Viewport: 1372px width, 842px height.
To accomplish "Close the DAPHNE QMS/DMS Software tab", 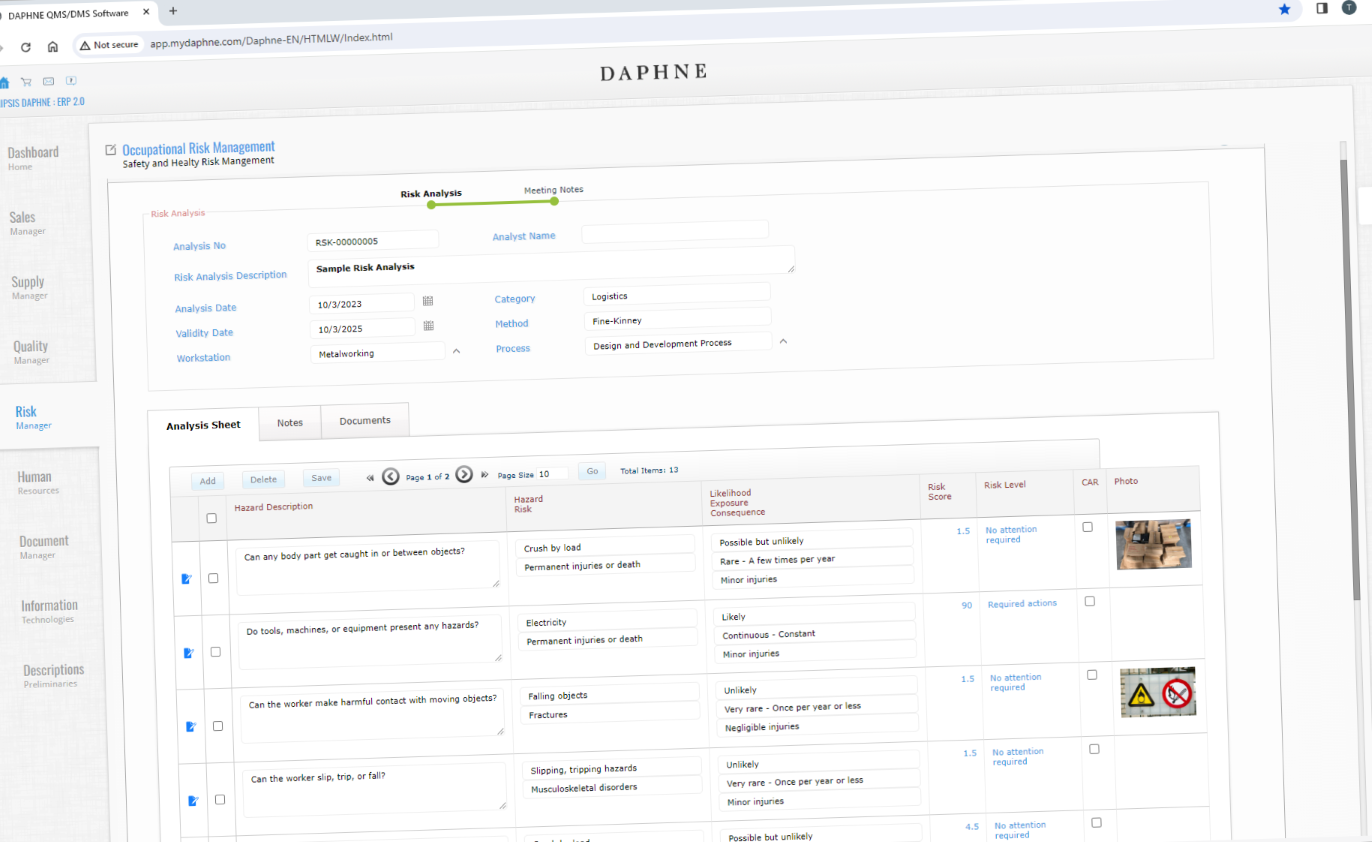I will coord(148,13).
